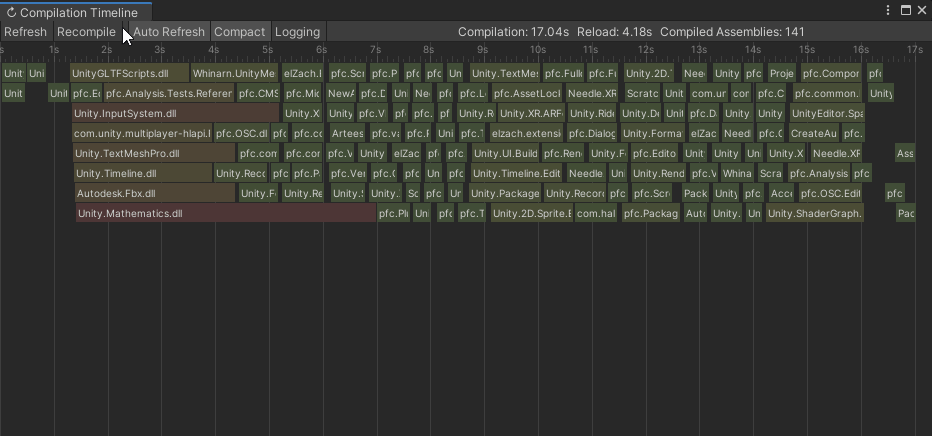The width and height of the screenshot is (932, 436).
Task: Click the Whina bar in sixth row
Action: [x=736, y=173]
